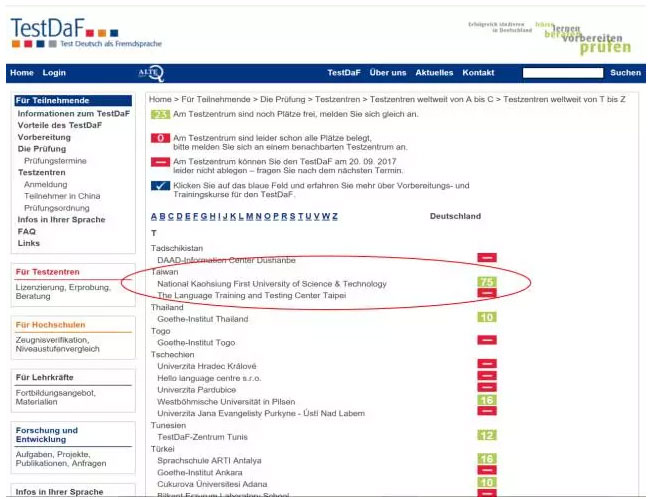Open the Über uns menu

click(388, 73)
